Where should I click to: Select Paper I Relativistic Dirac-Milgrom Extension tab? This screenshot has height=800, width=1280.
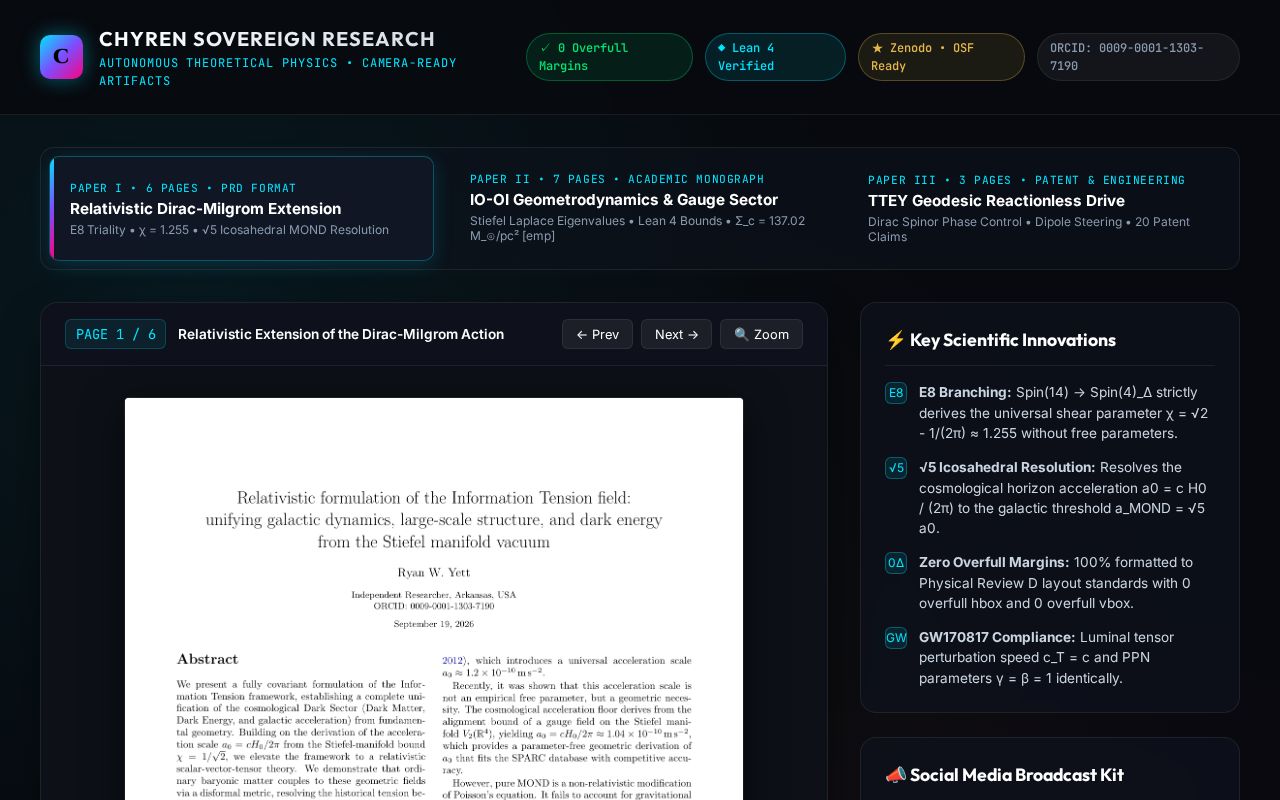click(x=242, y=208)
